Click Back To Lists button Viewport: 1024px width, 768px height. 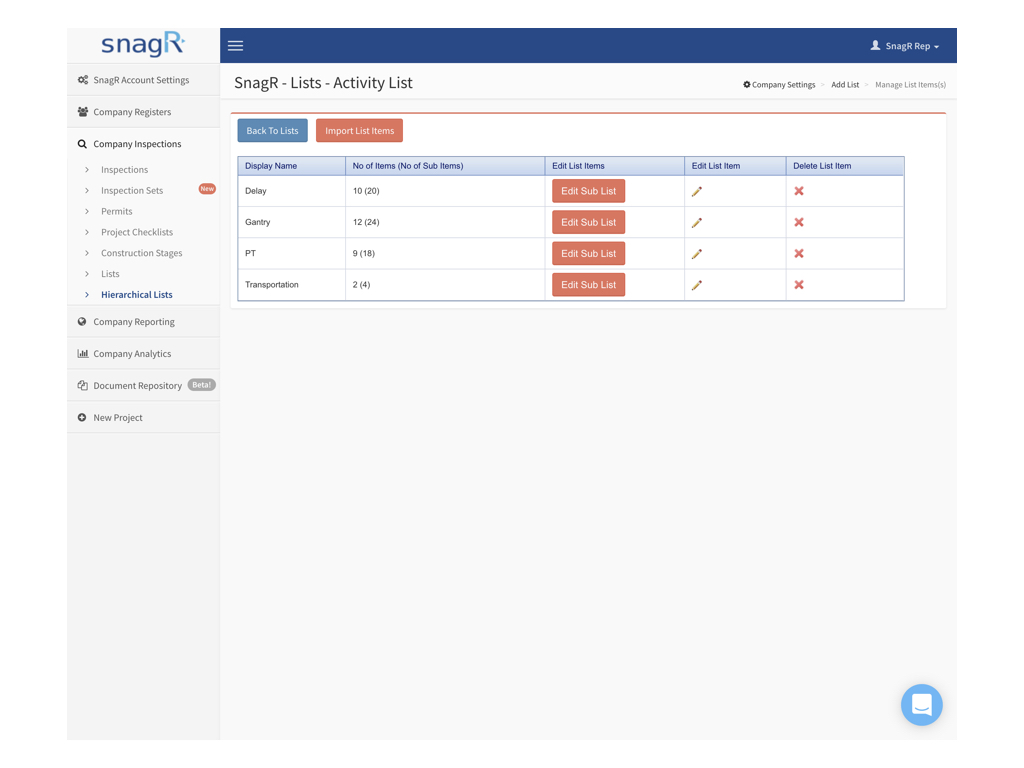click(272, 131)
